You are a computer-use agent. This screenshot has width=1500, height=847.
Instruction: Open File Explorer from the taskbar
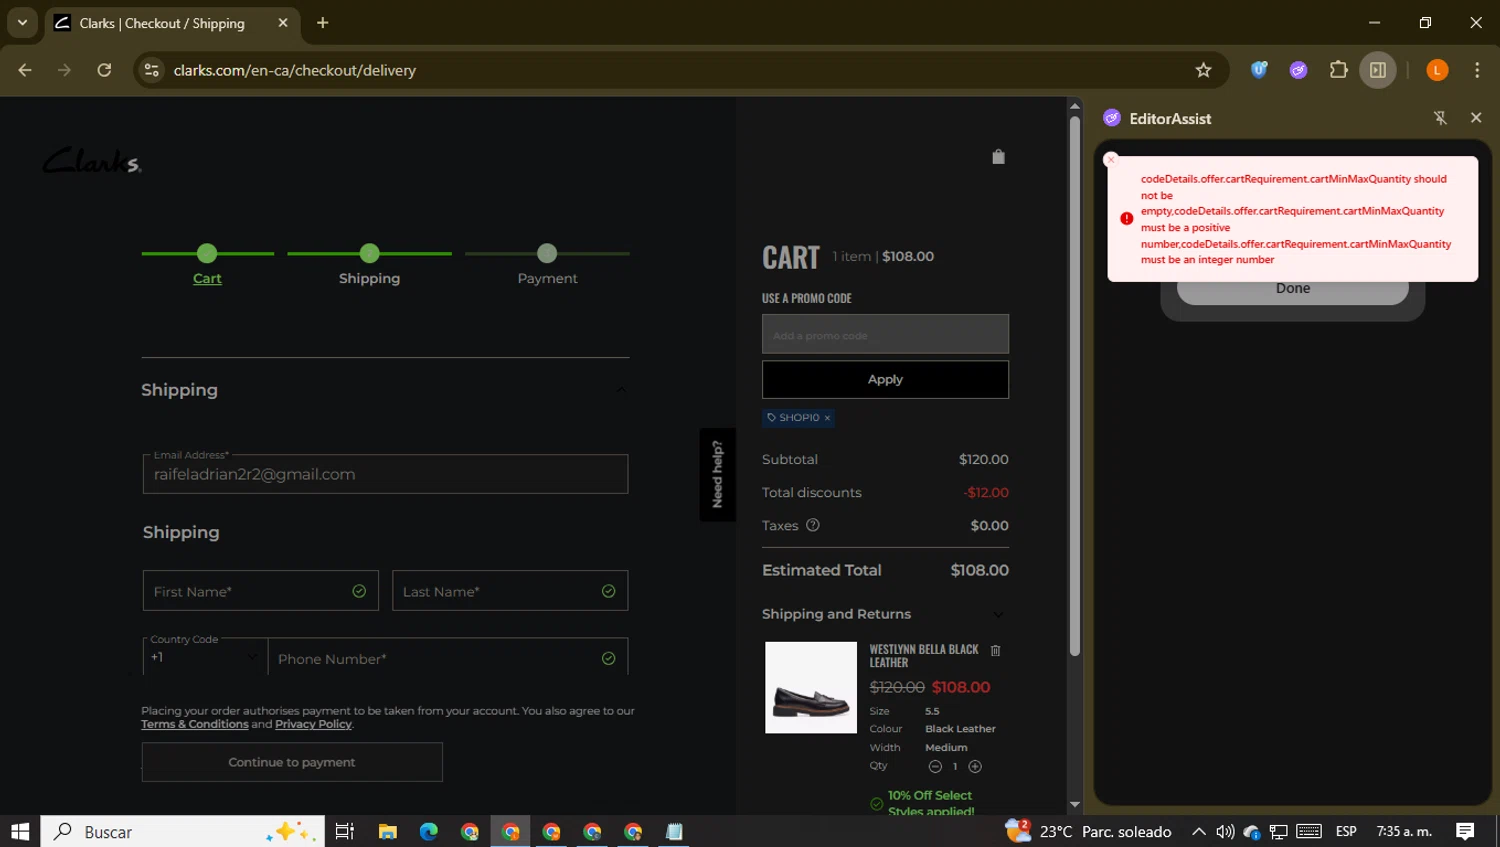tap(387, 831)
